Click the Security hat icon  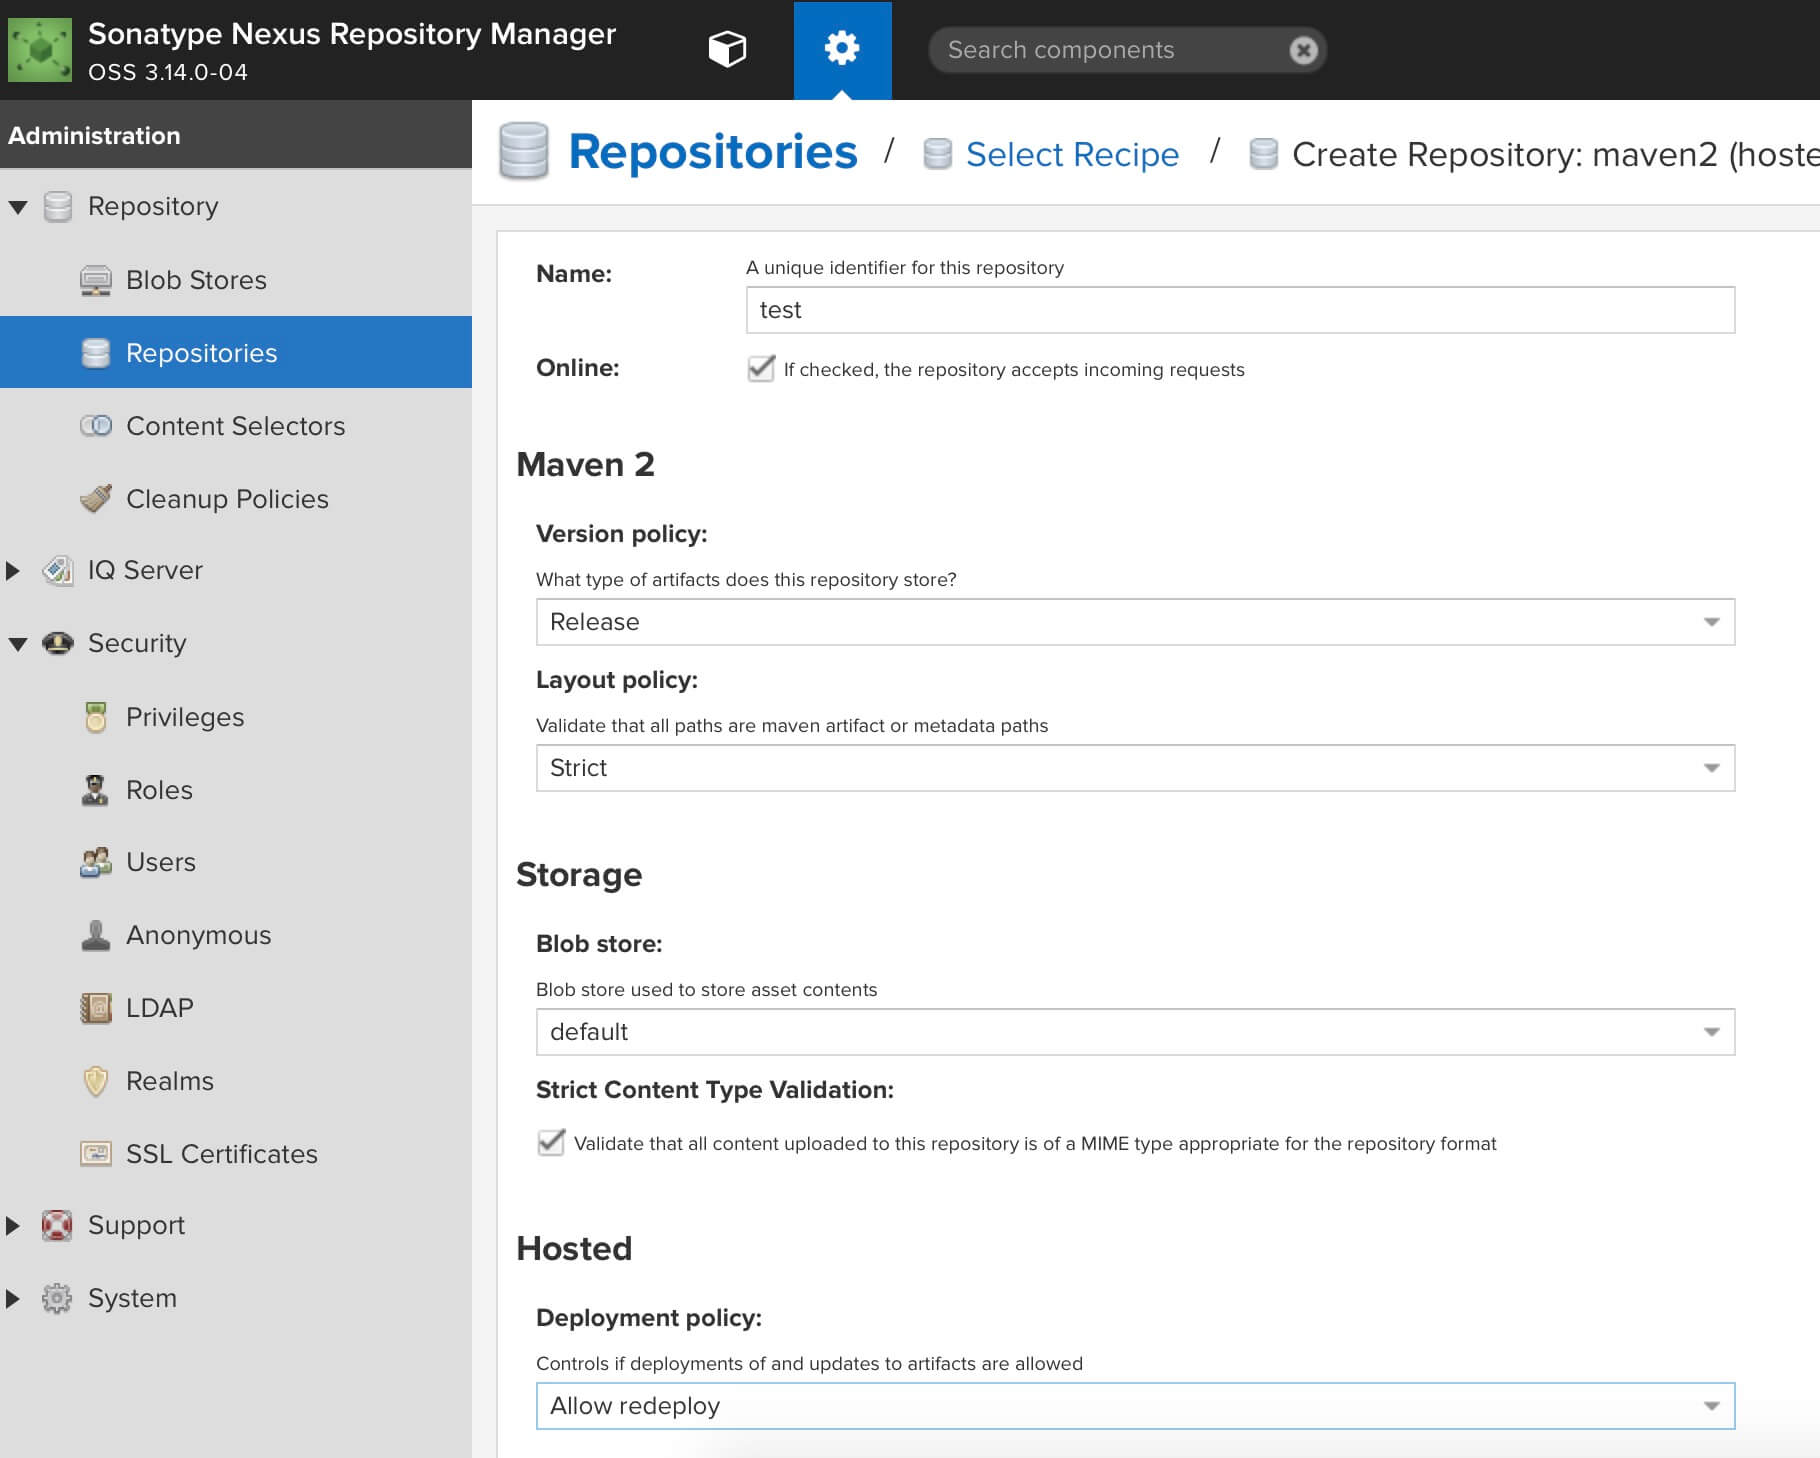click(58, 643)
